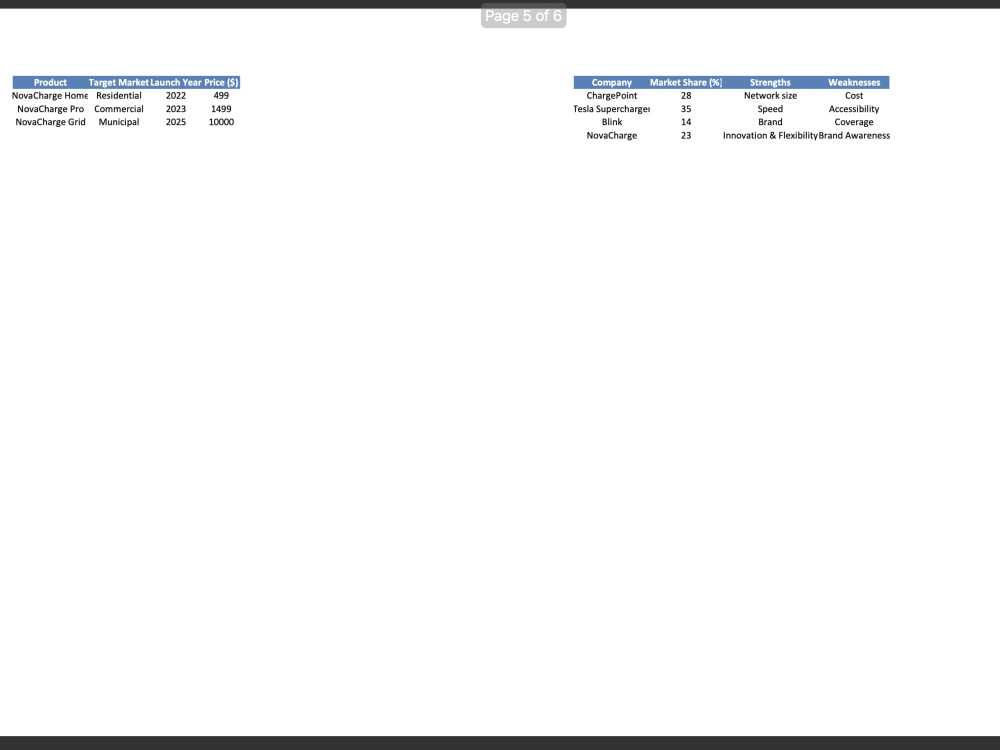
Task: Click the Accessibility weaknesses cell
Action: 854,109
